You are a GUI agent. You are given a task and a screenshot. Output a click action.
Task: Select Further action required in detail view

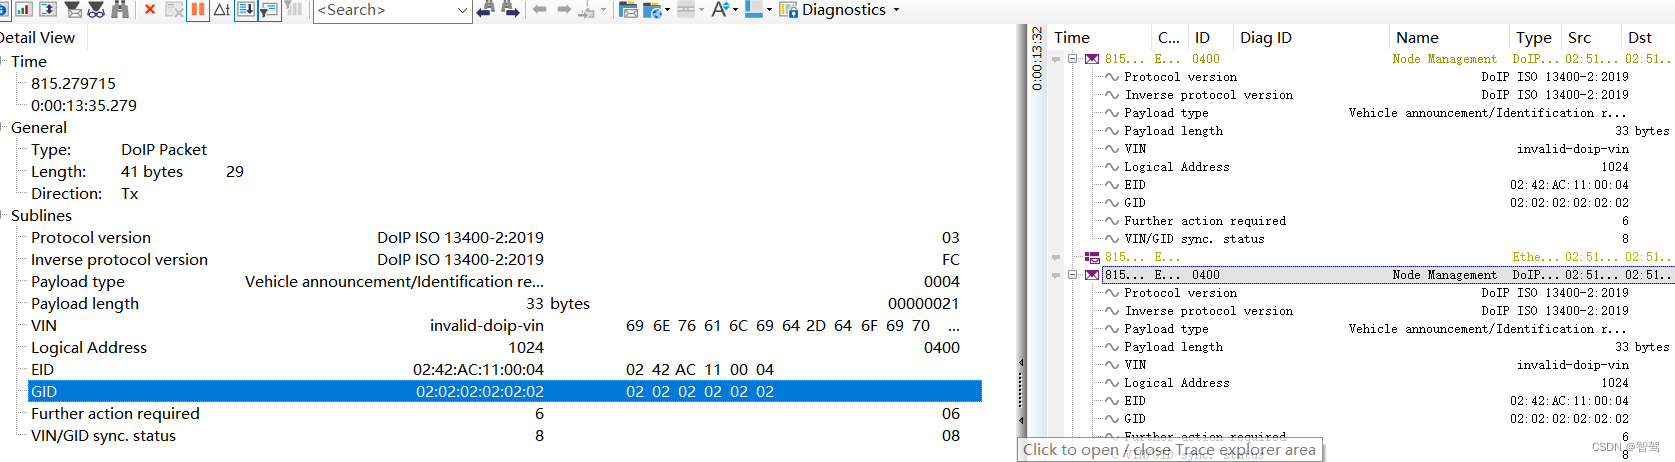[505, 413]
